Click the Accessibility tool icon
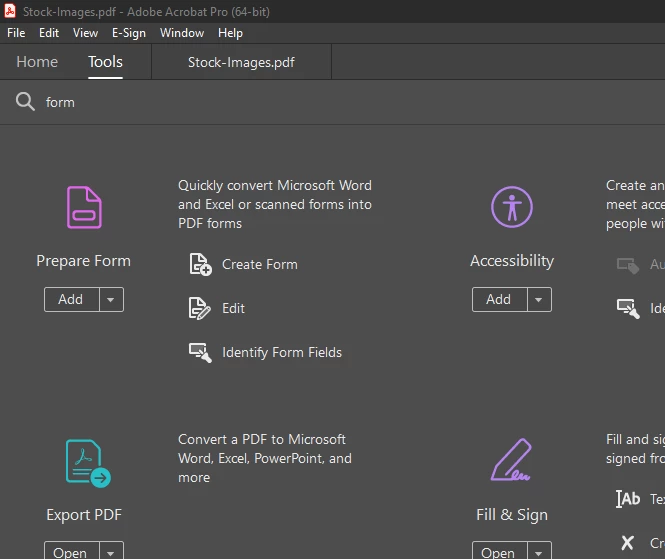This screenshot has width=665, height=559. [x=512, y=207]
